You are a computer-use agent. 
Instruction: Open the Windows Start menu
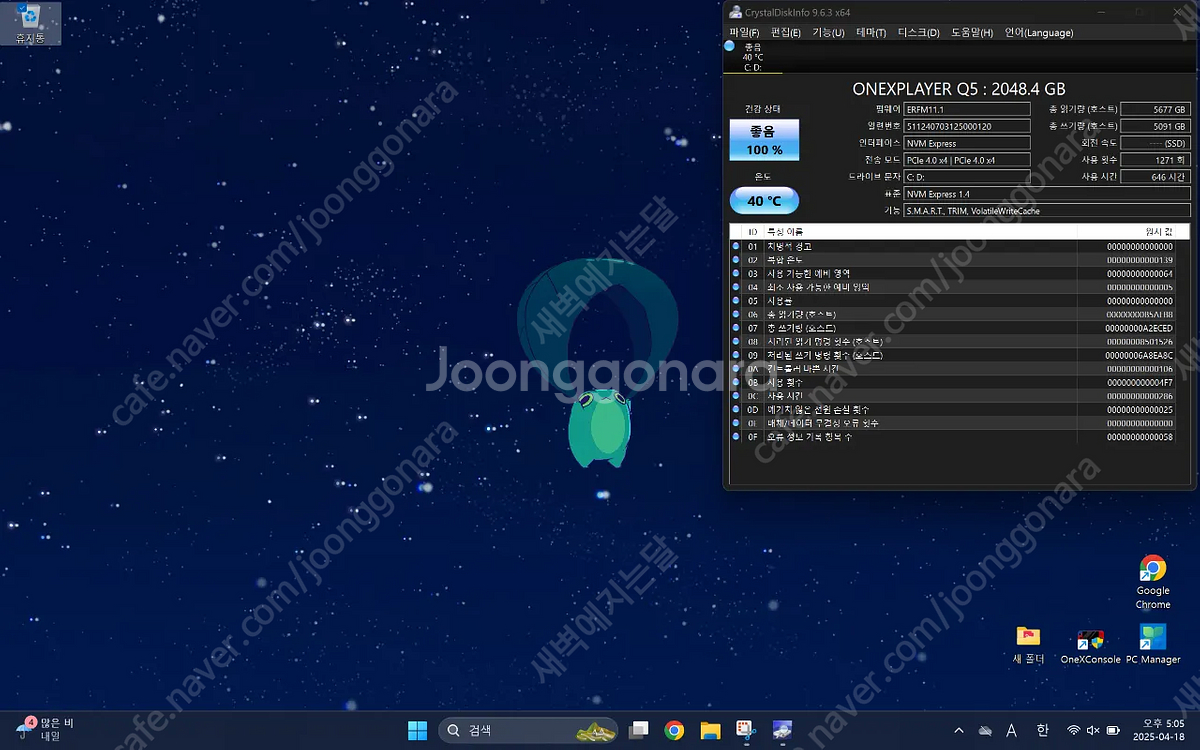click(x=417, y=730)
